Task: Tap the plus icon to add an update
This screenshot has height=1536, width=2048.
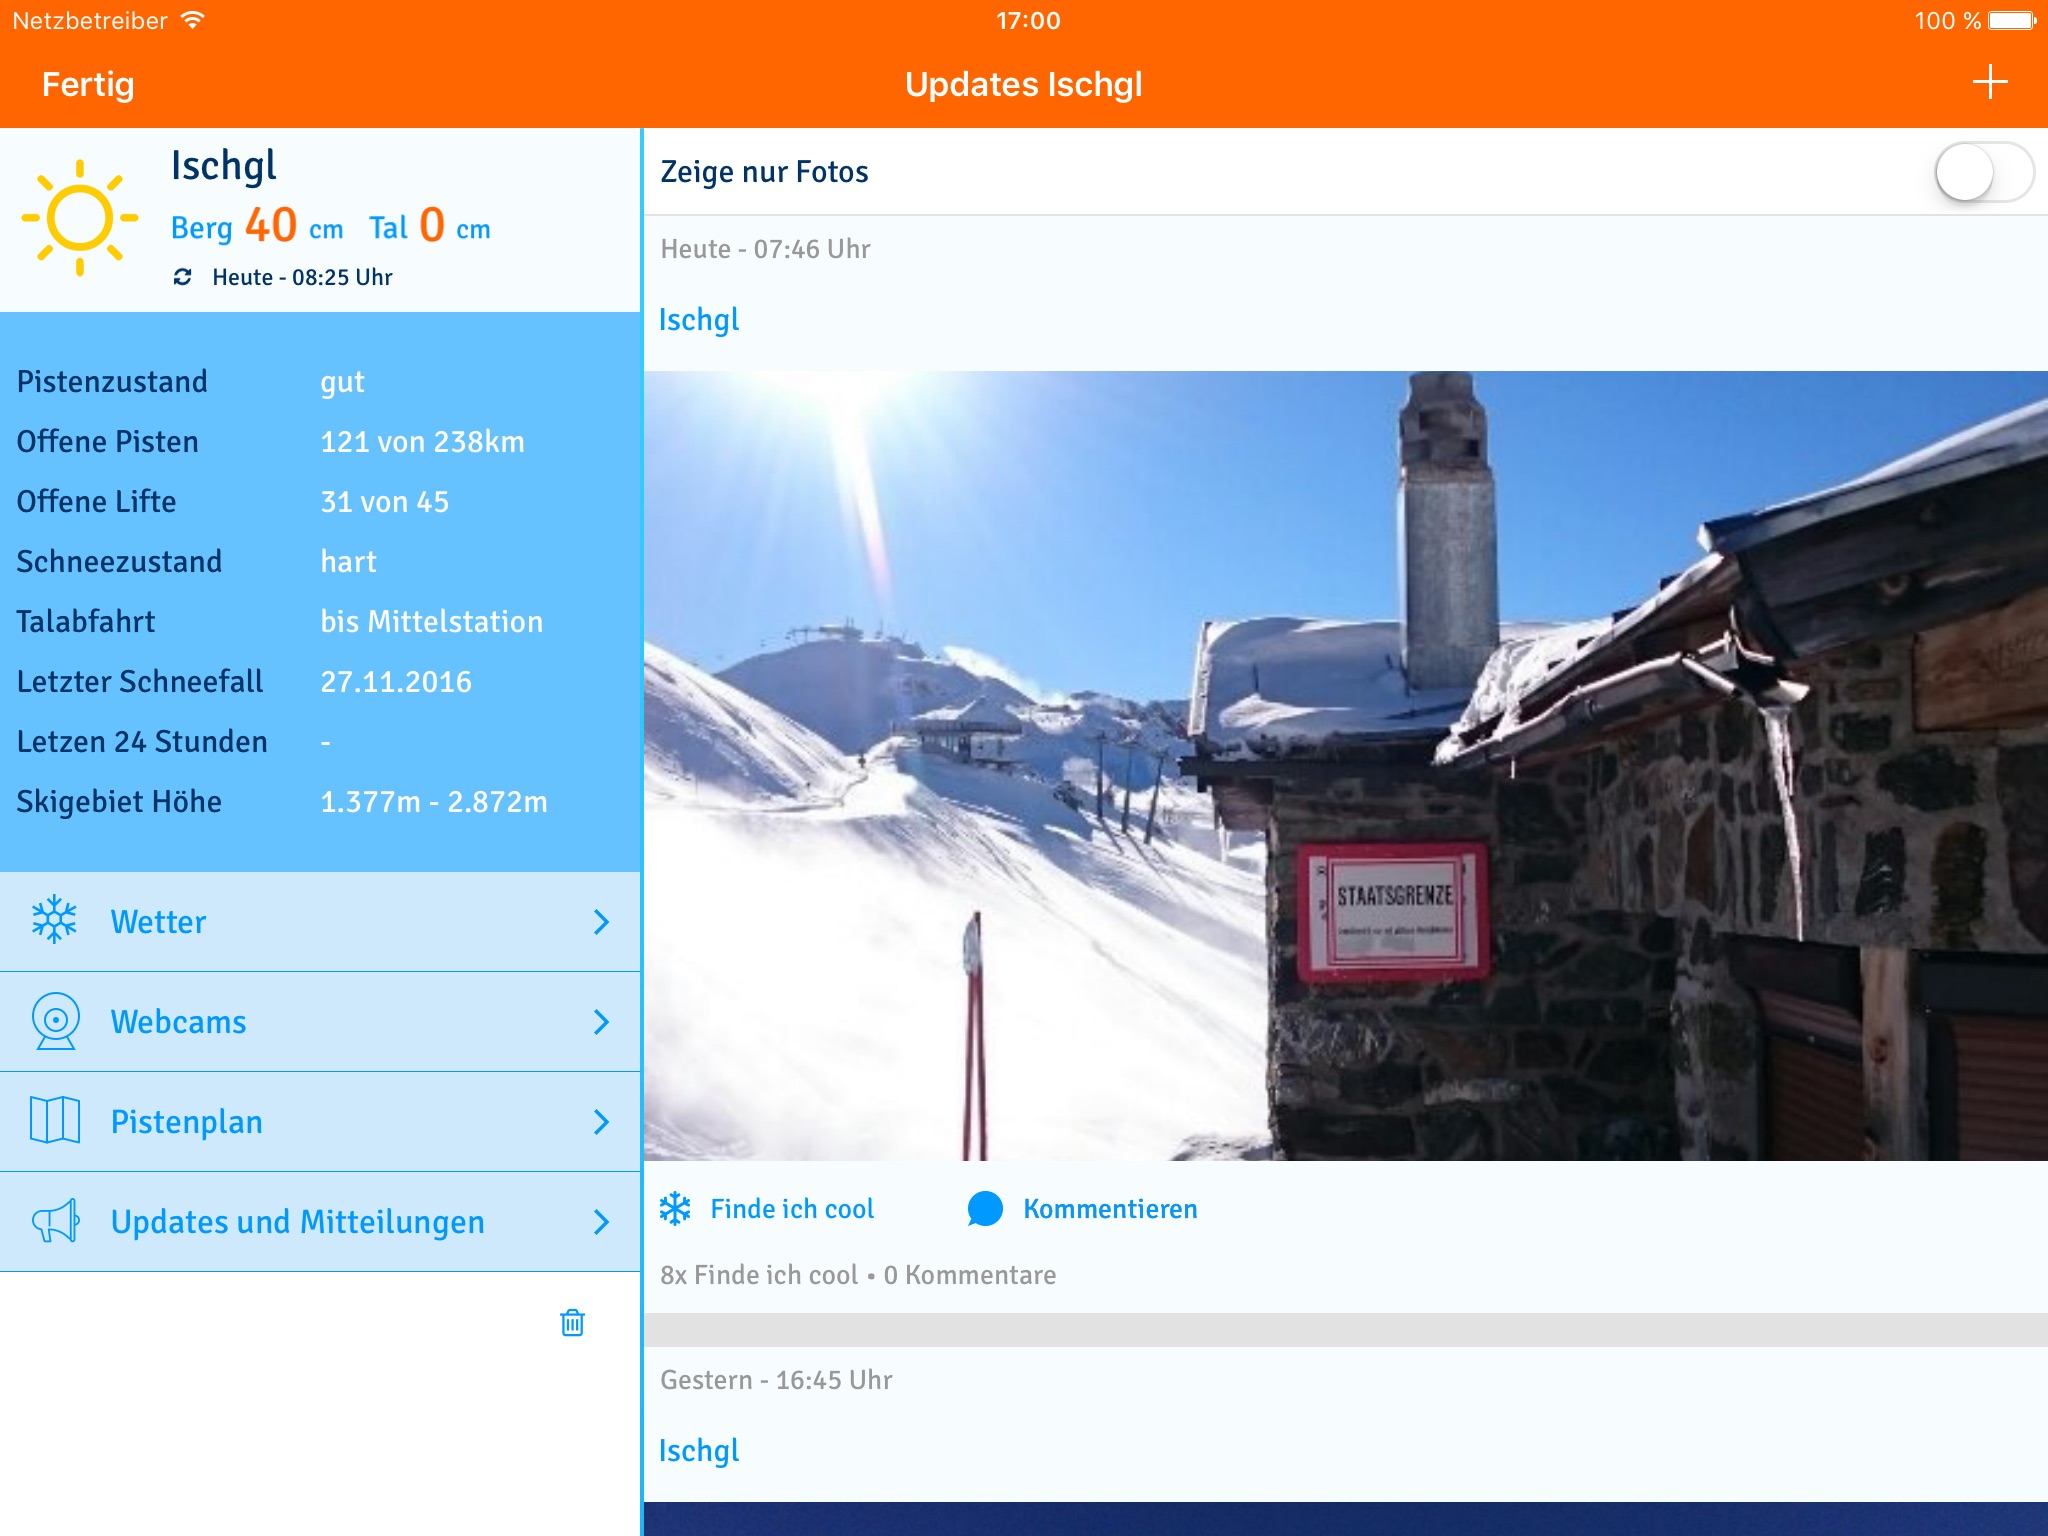Action: click(1990, 82)
